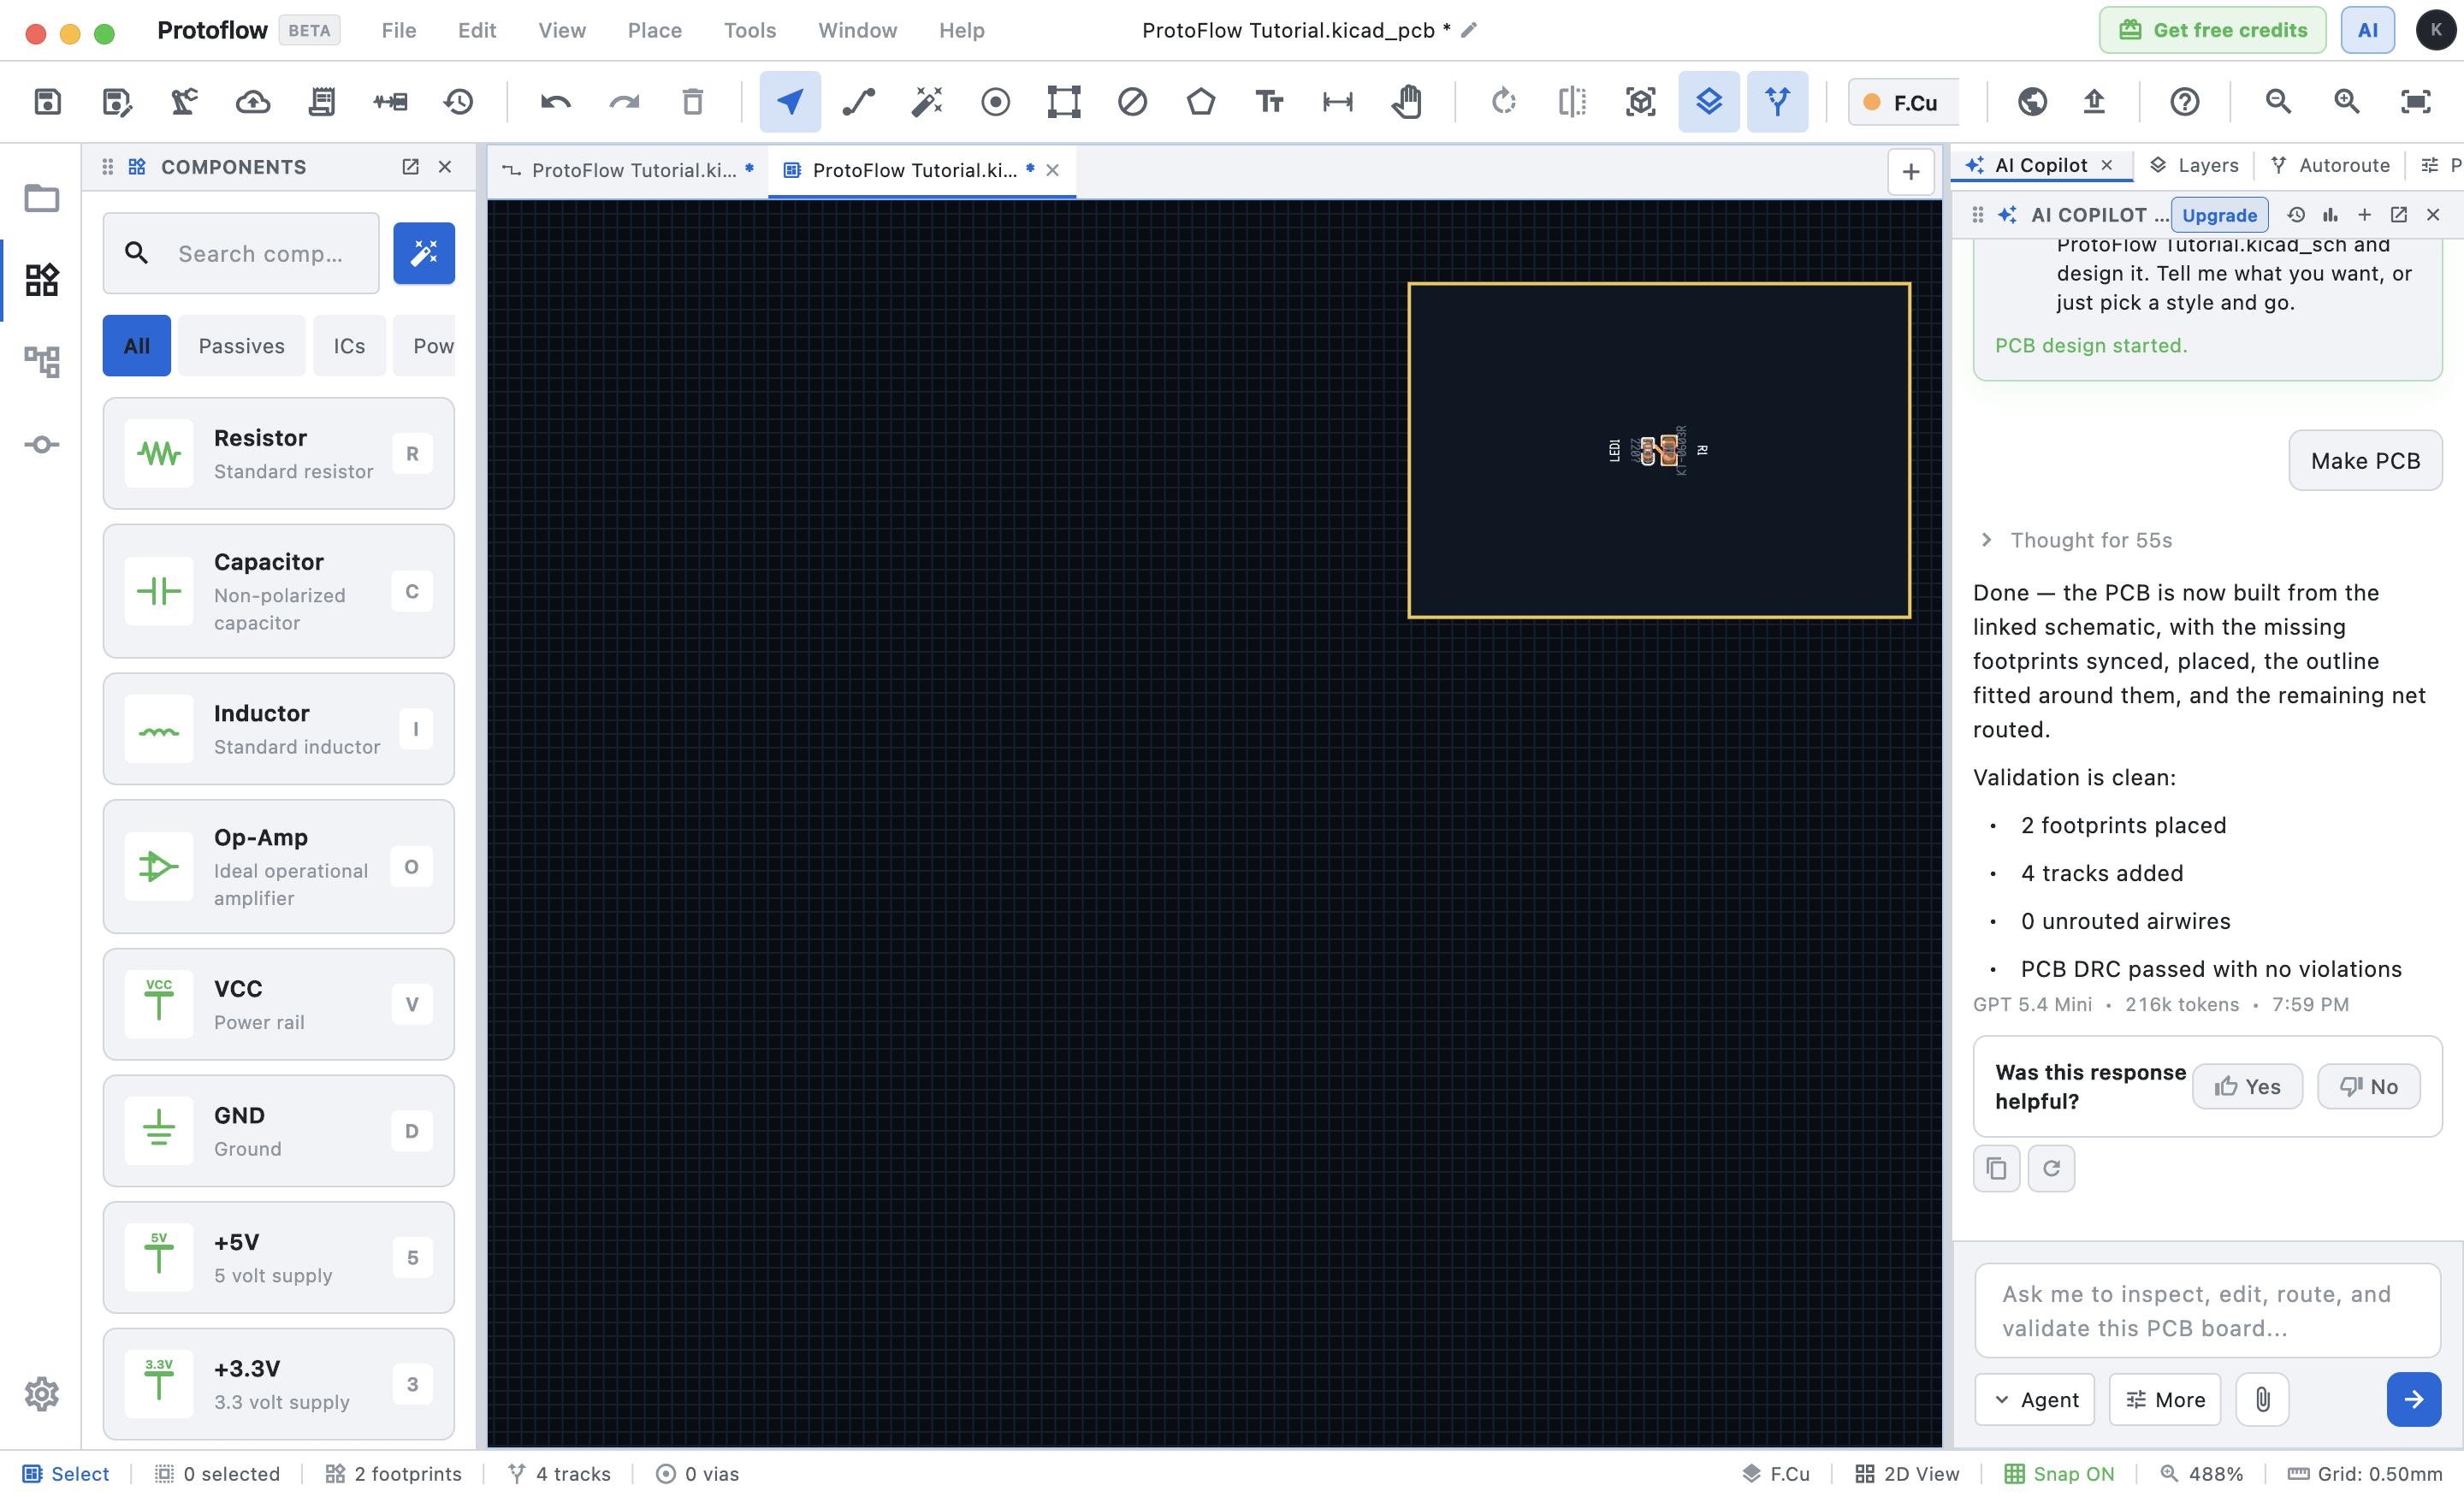This screenshot has height=1497, width=2464.
Task: Click the rotate icon
Action: click(x=1503, y=101)
